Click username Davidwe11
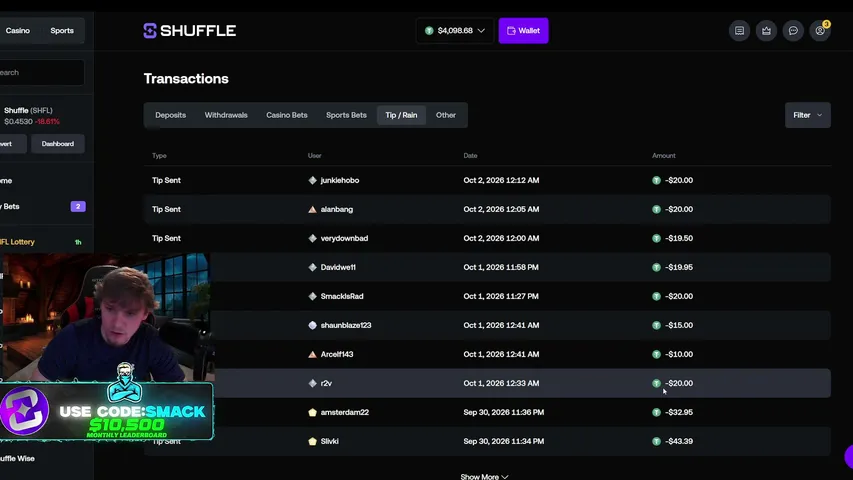Screen dimensions: 853x480 [338, 267]
